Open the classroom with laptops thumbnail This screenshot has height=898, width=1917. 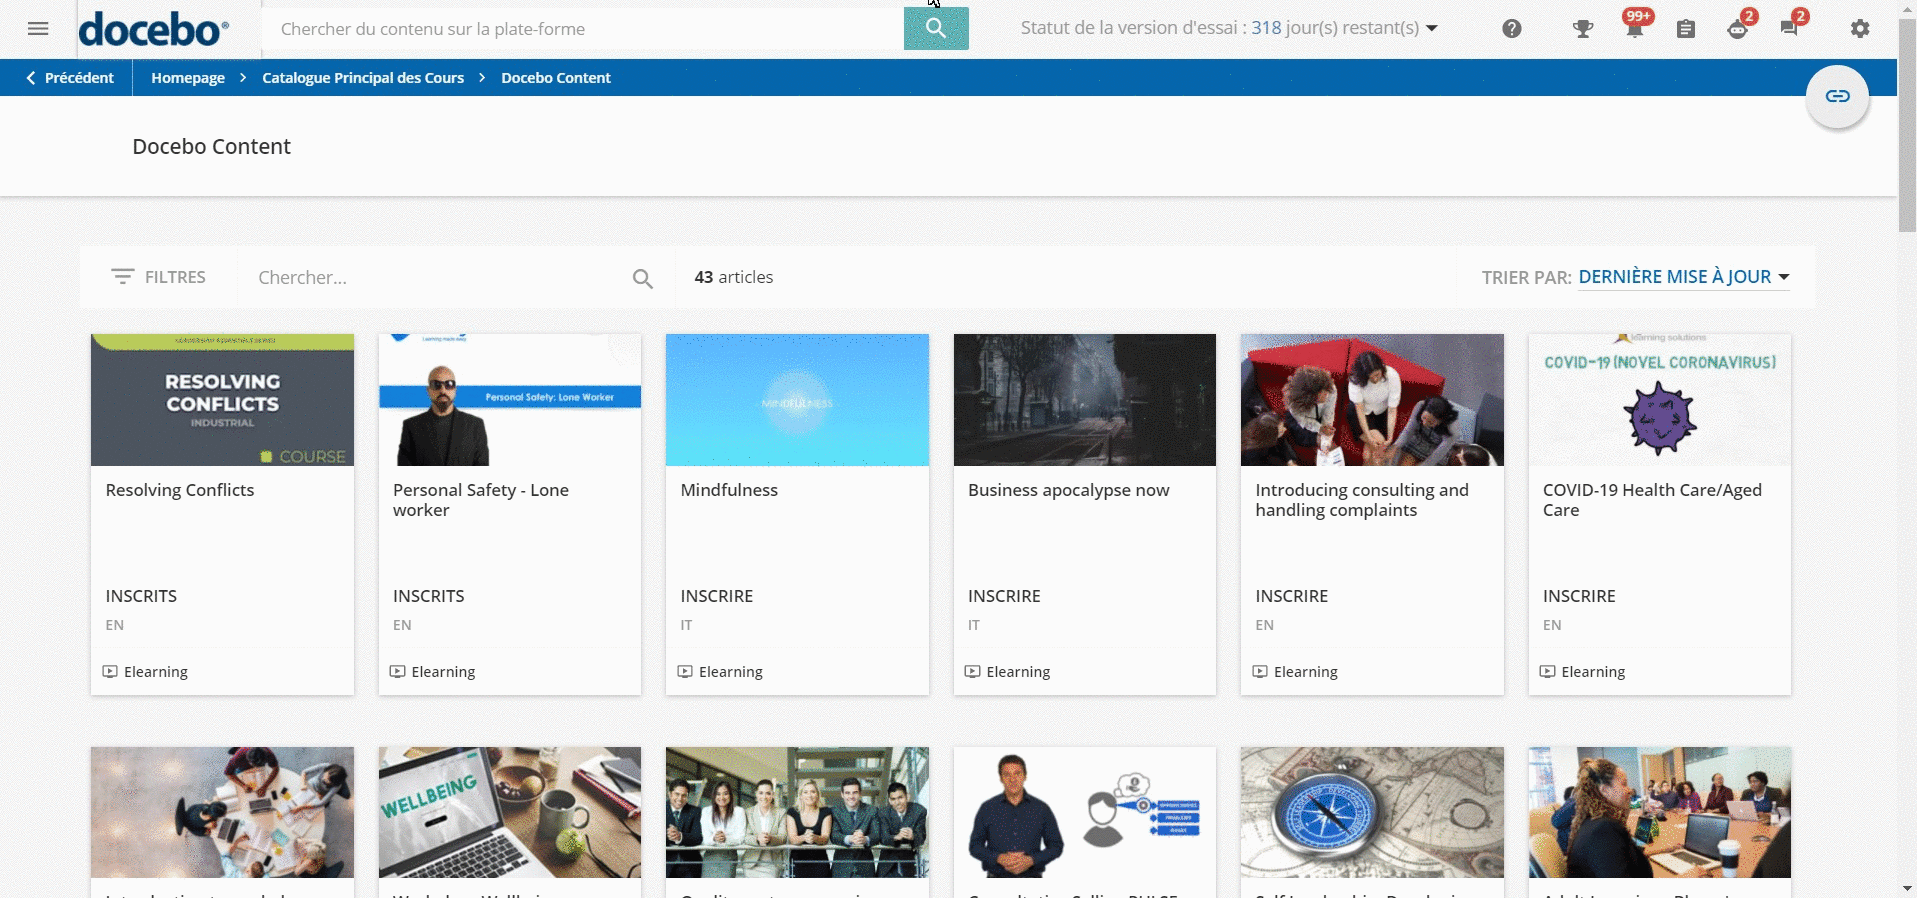1660,812
